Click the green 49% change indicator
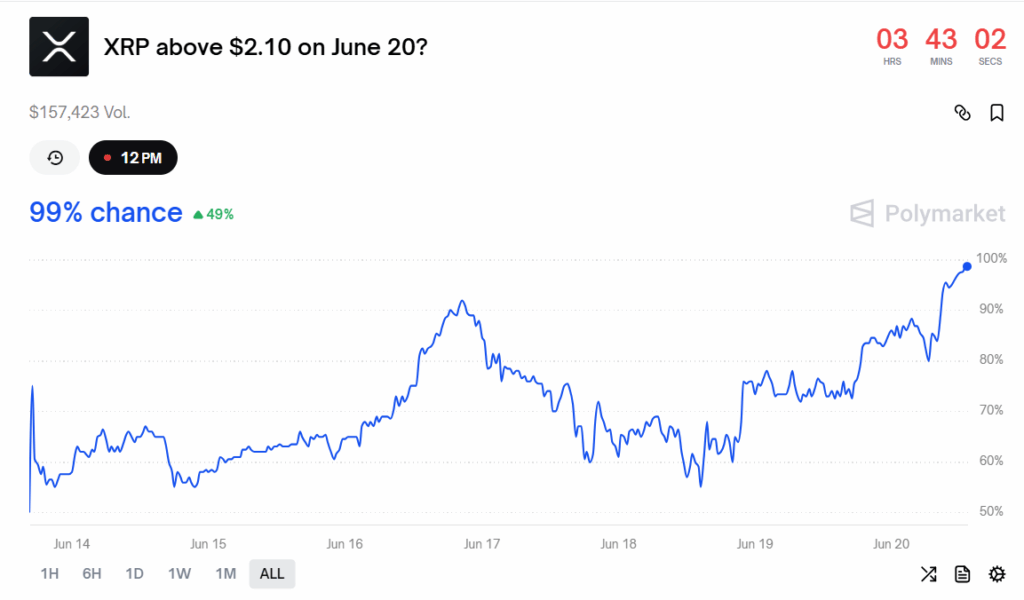Viewport: 1024px width, 600px height. coord(213,214)
